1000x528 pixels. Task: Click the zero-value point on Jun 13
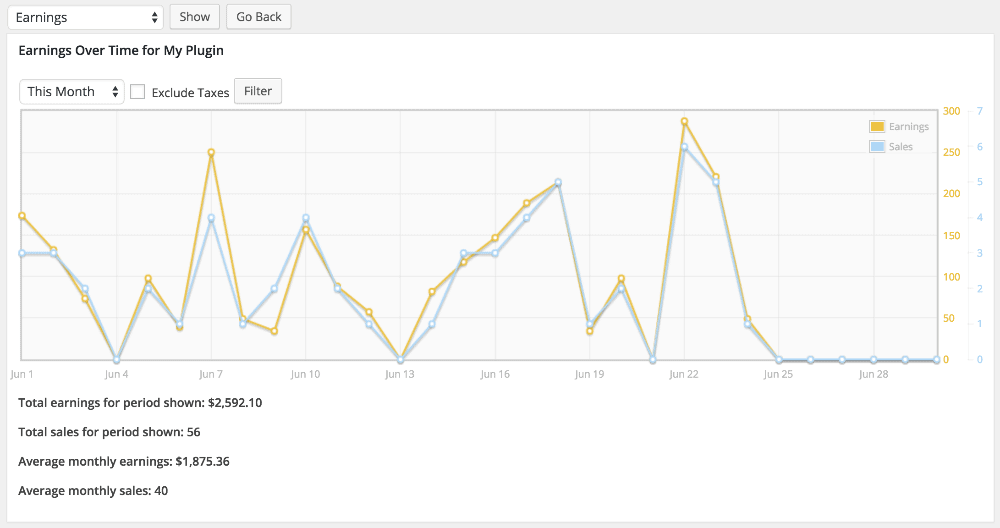400,360
